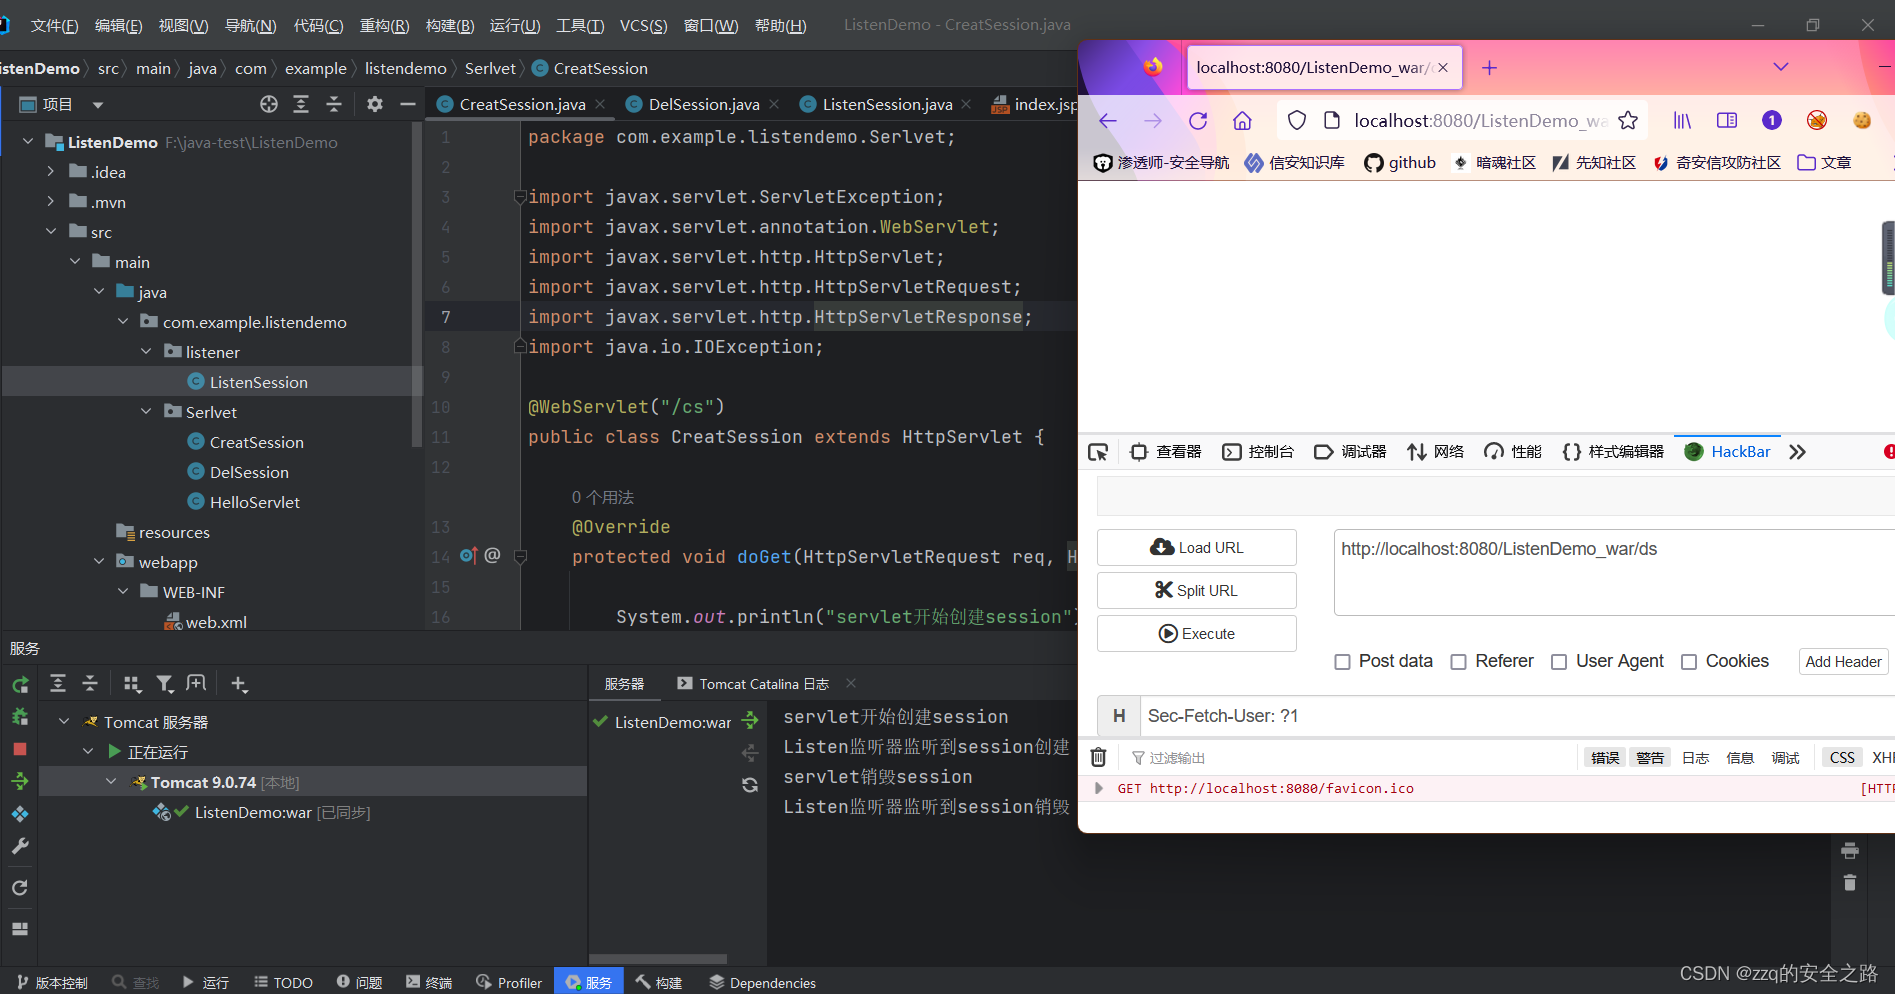This screenshot has width=1895, height=994.
Task: Open the 项目 view dropdown arrow
Action: click(x=98, y=104)
